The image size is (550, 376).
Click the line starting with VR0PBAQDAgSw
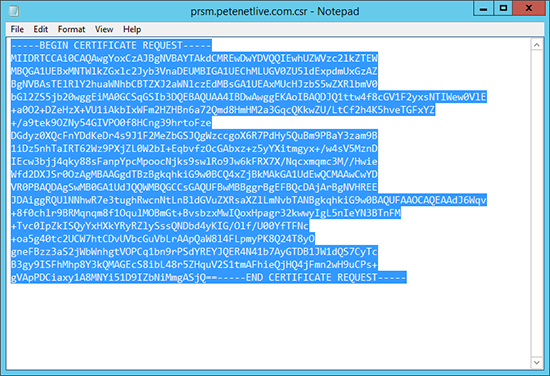pyautogui.click(x=194, y=187)
